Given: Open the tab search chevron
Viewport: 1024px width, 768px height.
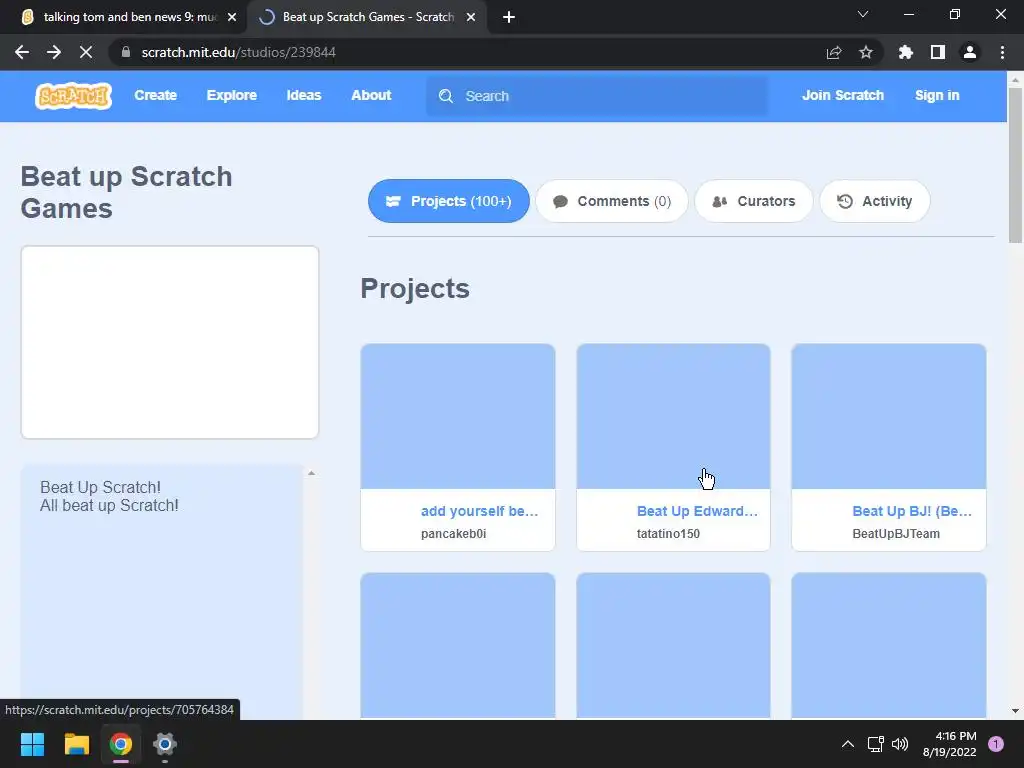Looking at the screenshot, I should (863, 14).
